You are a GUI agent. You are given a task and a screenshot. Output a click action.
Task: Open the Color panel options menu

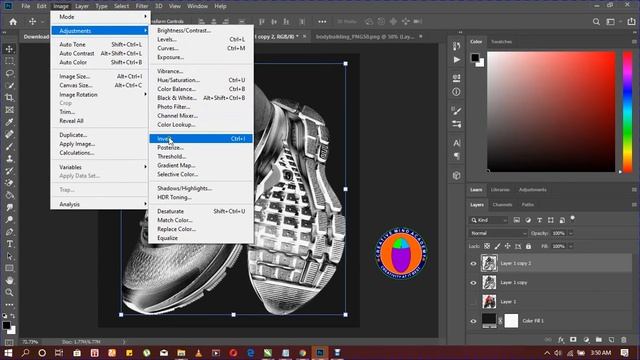(634, 42)
